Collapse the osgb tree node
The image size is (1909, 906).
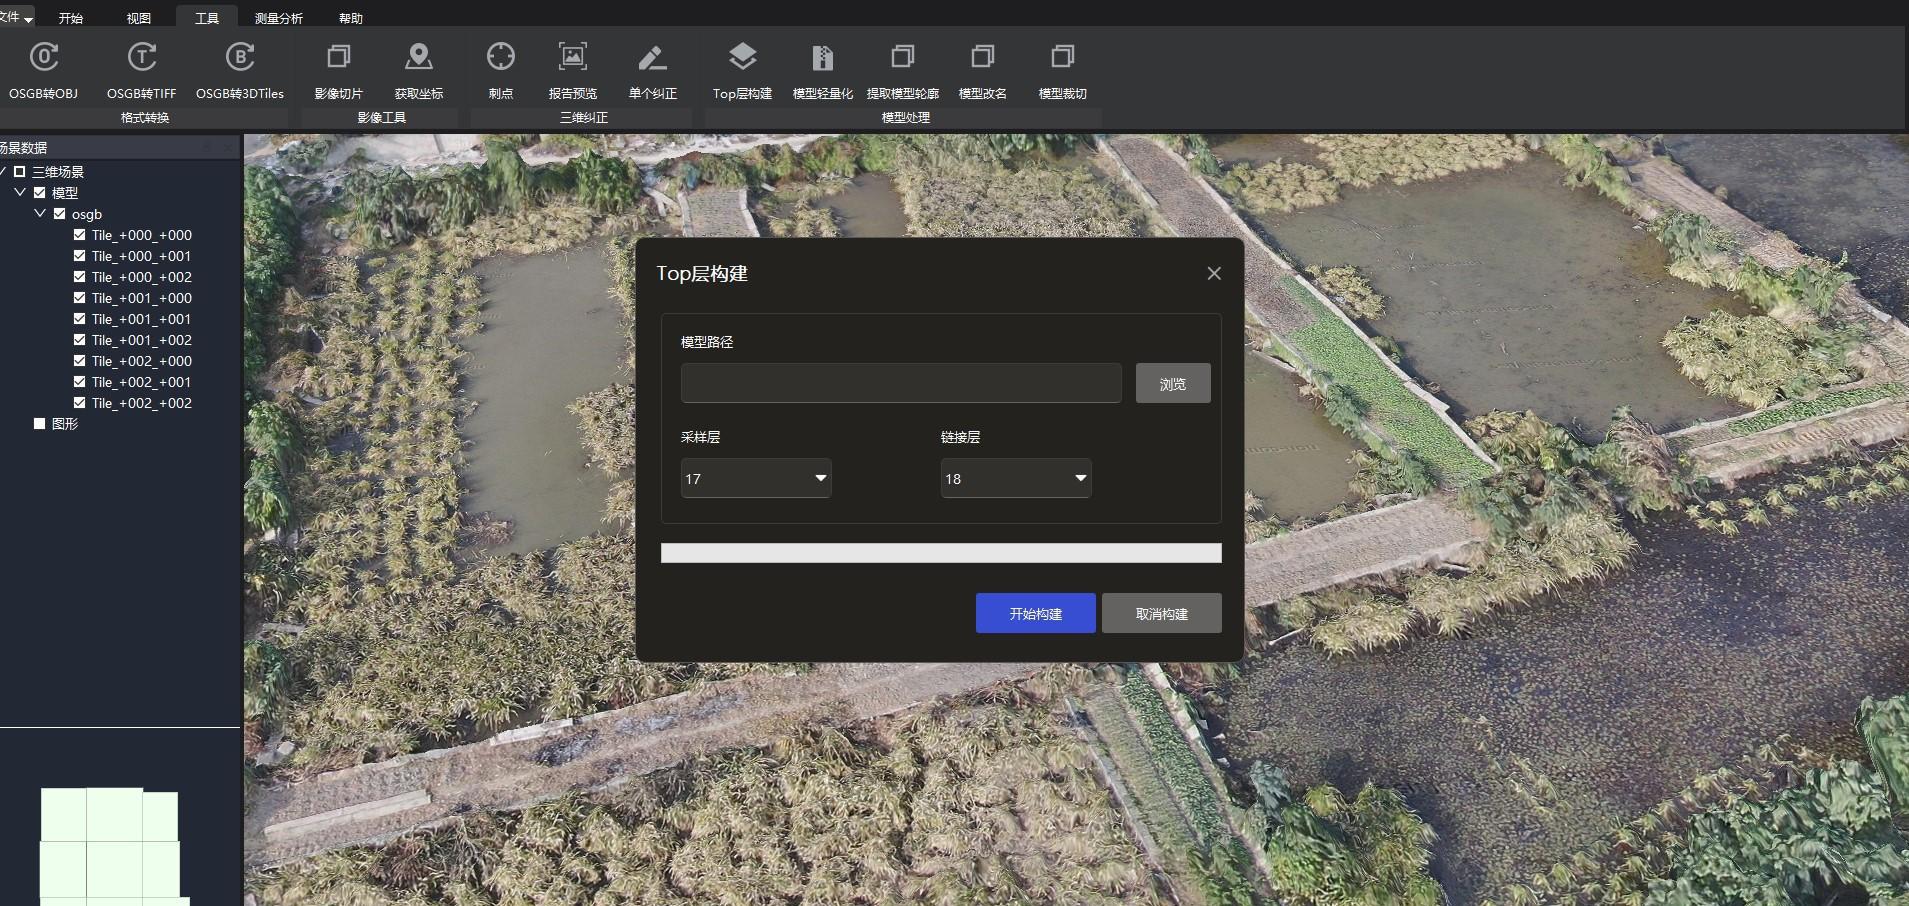pos(40,213)
